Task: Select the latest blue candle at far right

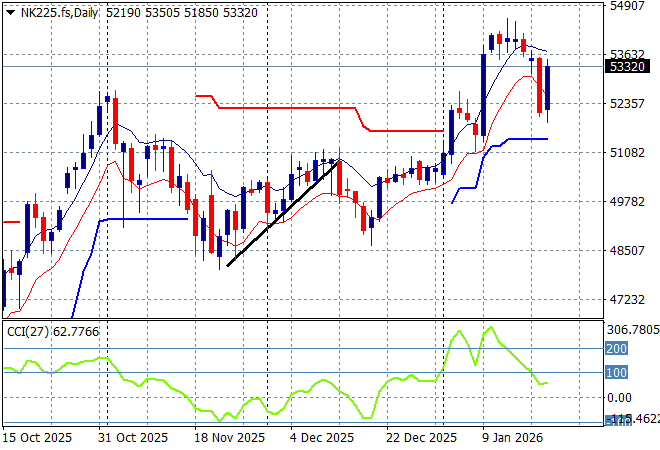Action: 547,89
